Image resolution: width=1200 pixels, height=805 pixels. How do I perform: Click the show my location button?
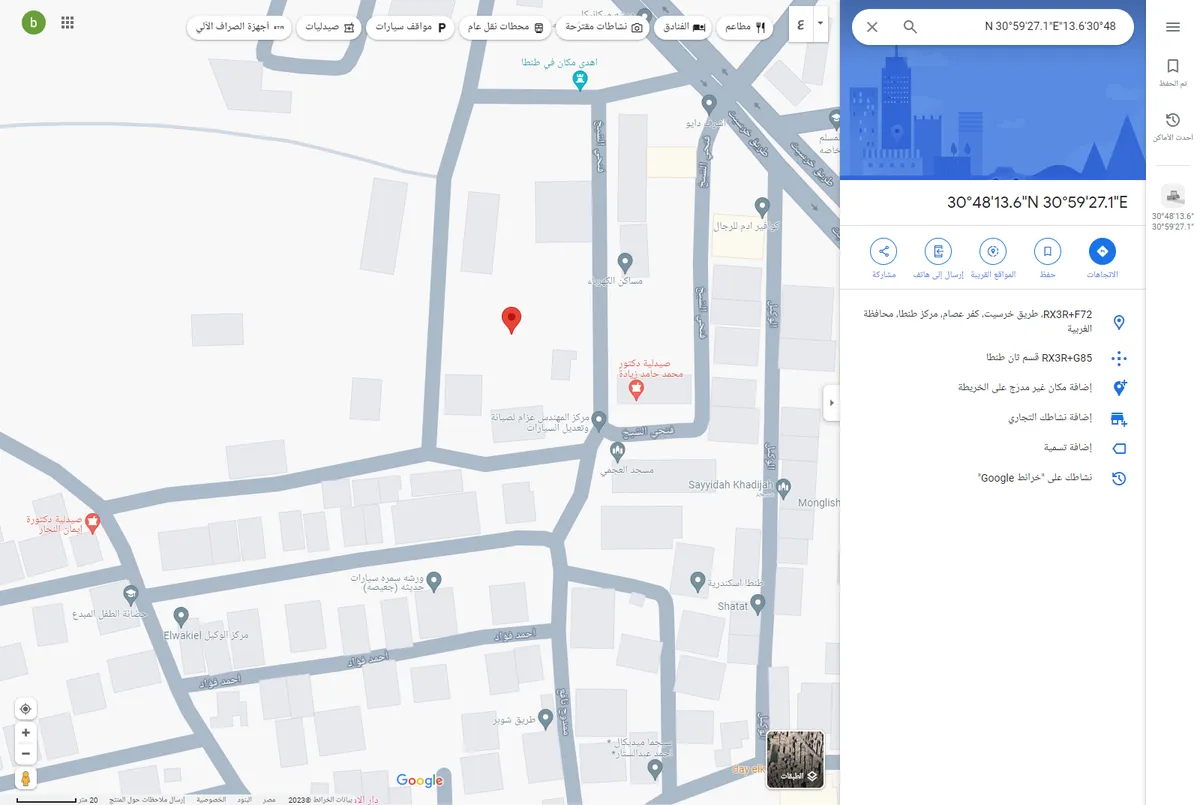(26, 709)
